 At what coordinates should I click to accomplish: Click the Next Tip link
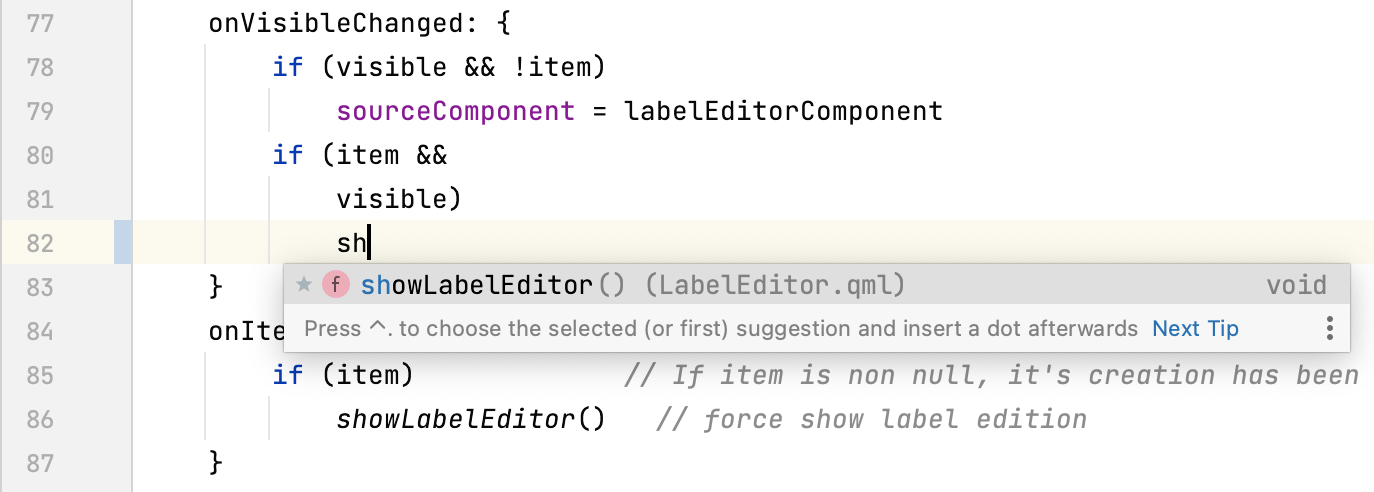pos(1195,328)
